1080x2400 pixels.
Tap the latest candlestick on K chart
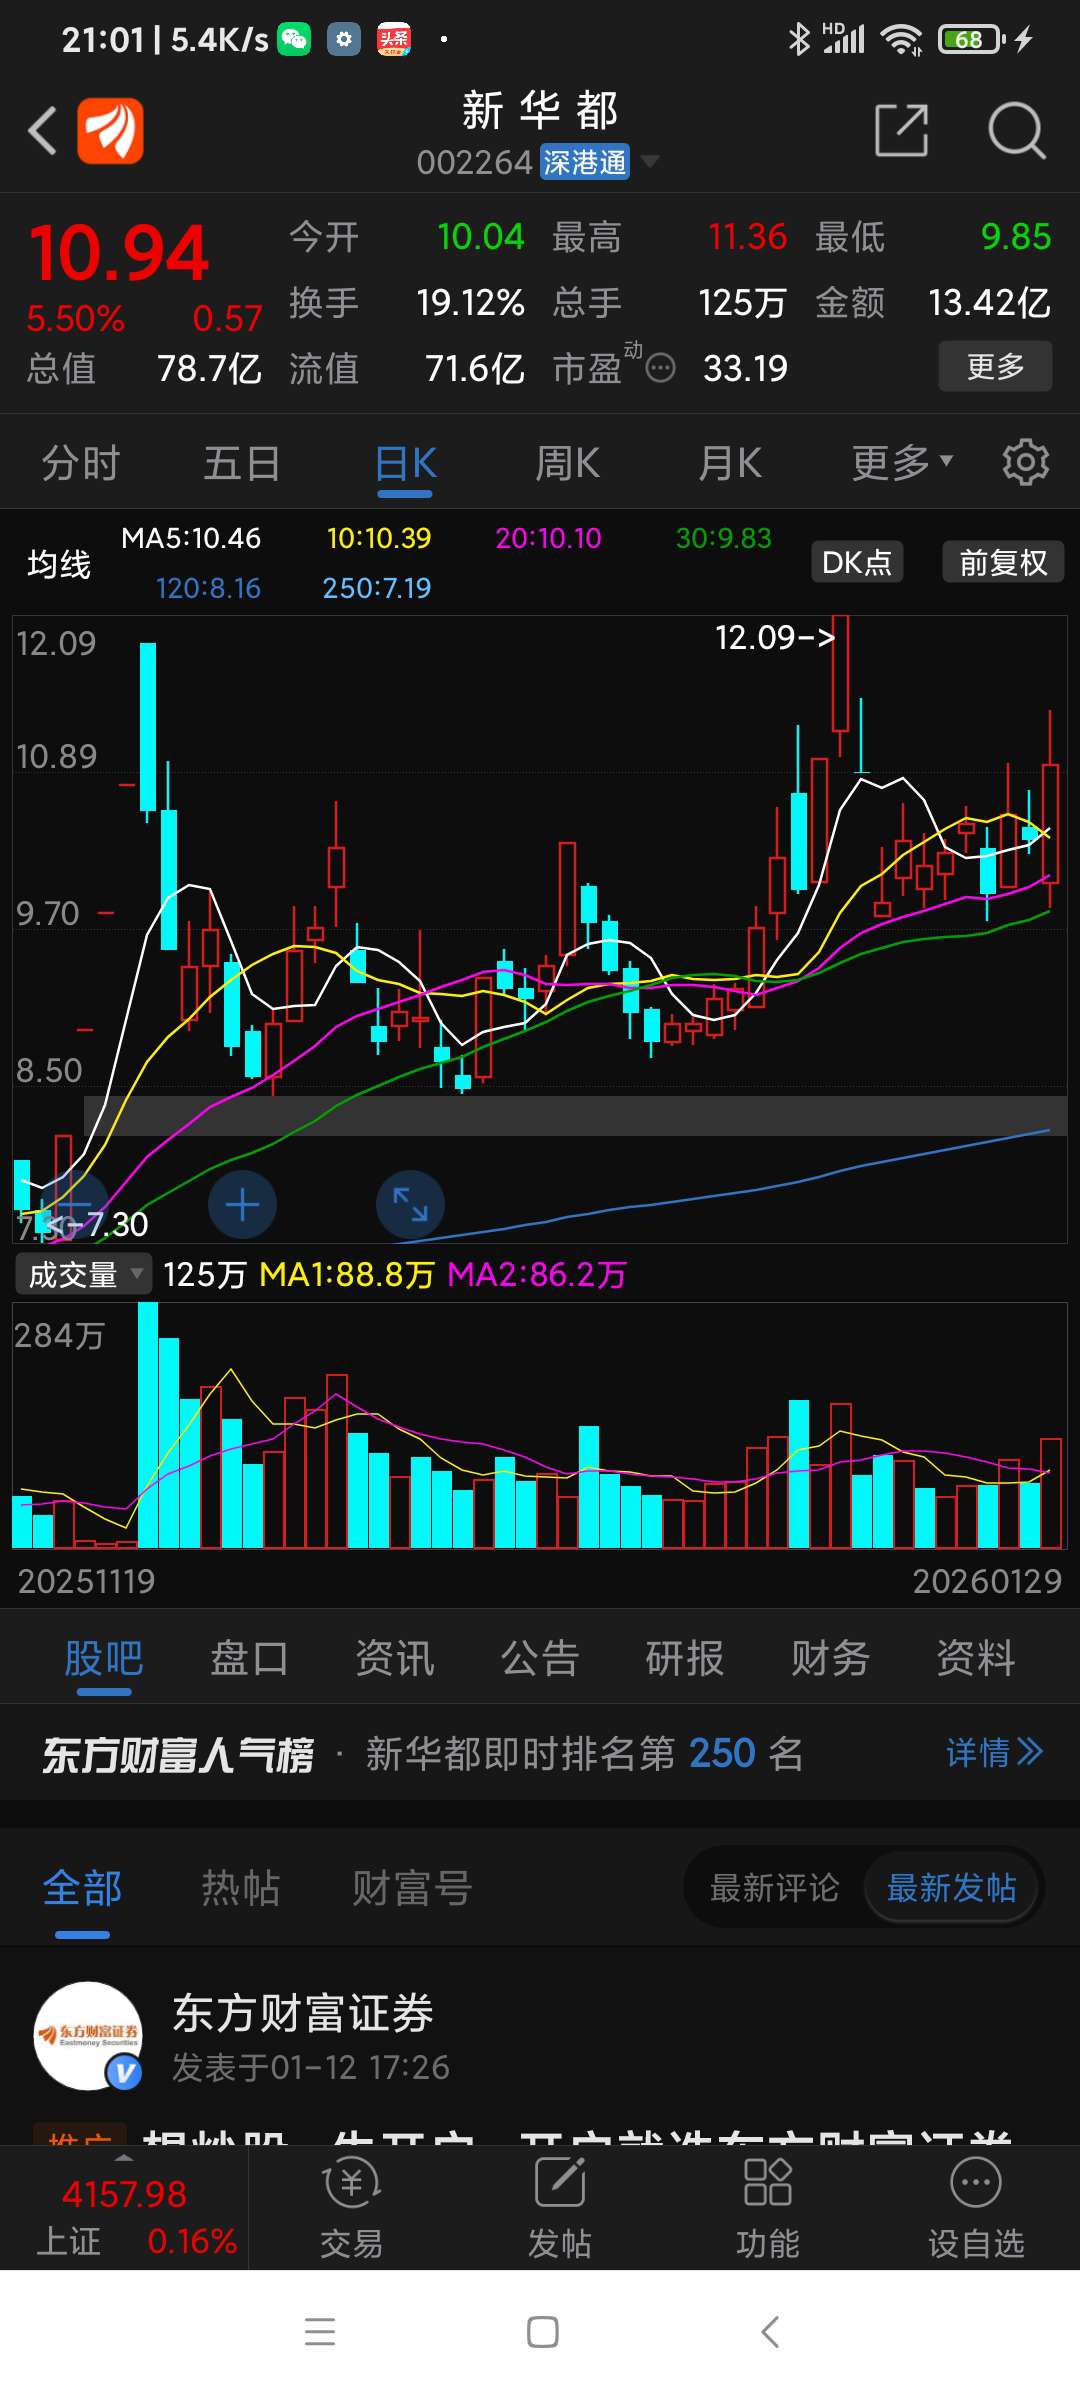(1050, 824)
